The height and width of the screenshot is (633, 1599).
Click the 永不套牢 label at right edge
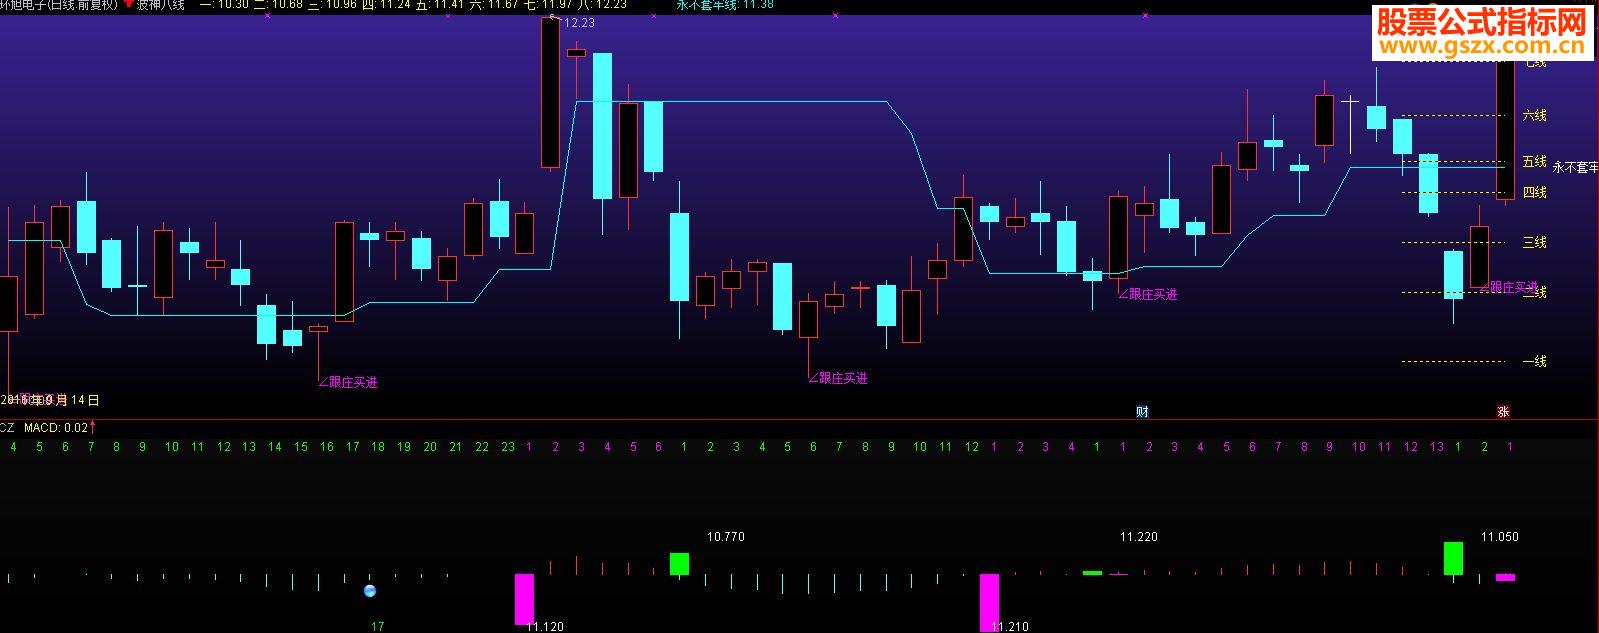(1575, 168)
